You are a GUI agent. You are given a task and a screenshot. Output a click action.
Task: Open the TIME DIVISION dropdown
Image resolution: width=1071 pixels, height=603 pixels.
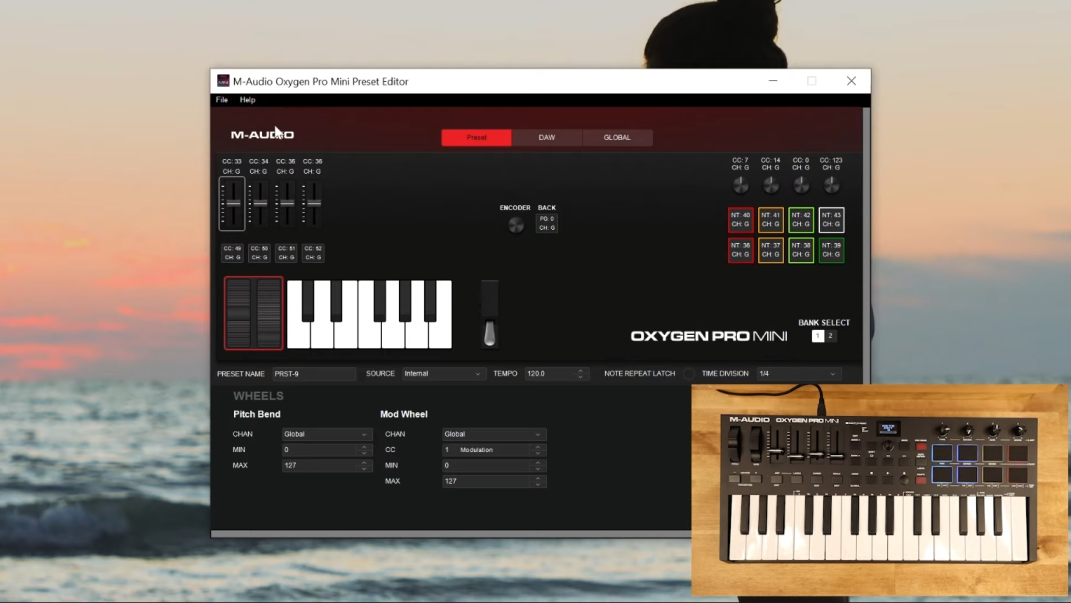pos(798,374)
